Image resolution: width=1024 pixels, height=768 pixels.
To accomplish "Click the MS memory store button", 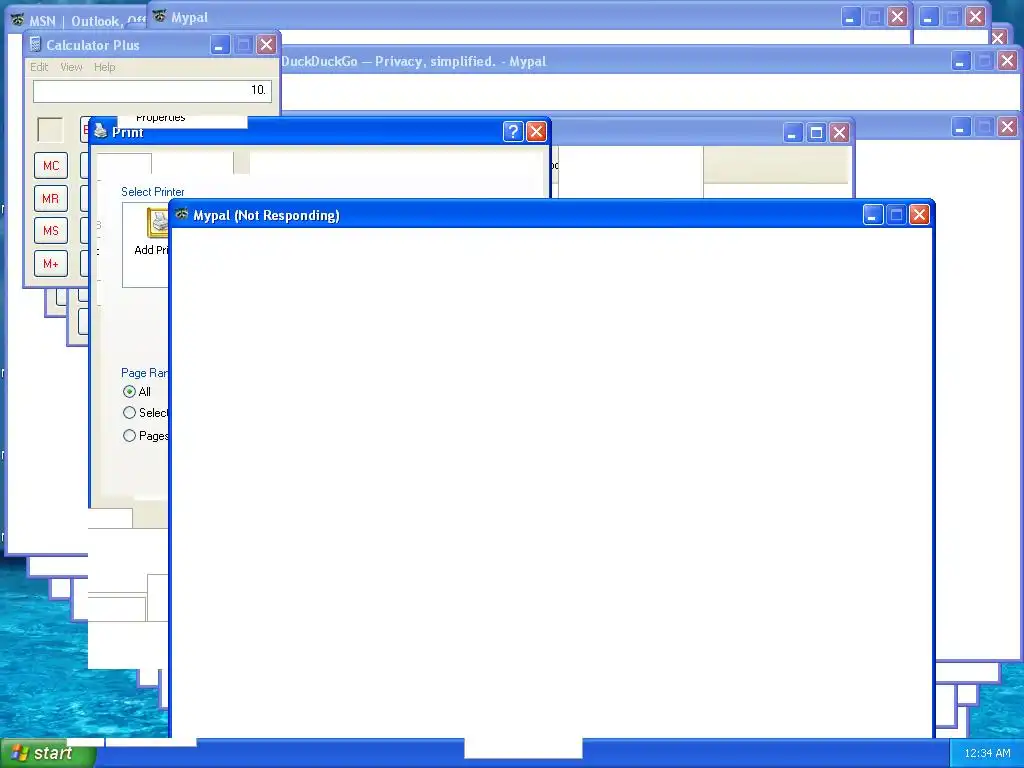I will pos(51,231).
